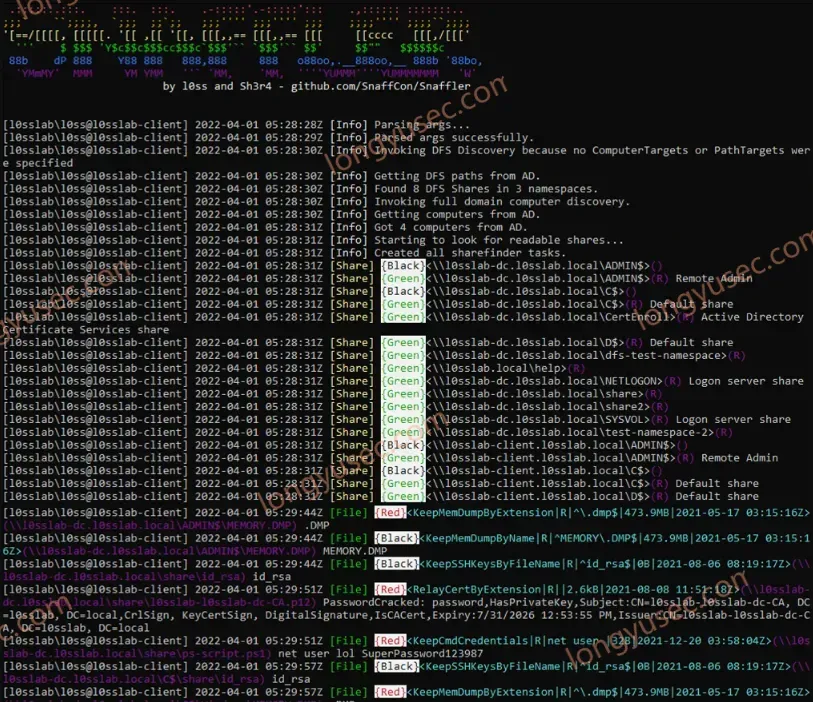Select the \\l0sslab.local\help share path
813x702 pixels.
coord(496,368)
